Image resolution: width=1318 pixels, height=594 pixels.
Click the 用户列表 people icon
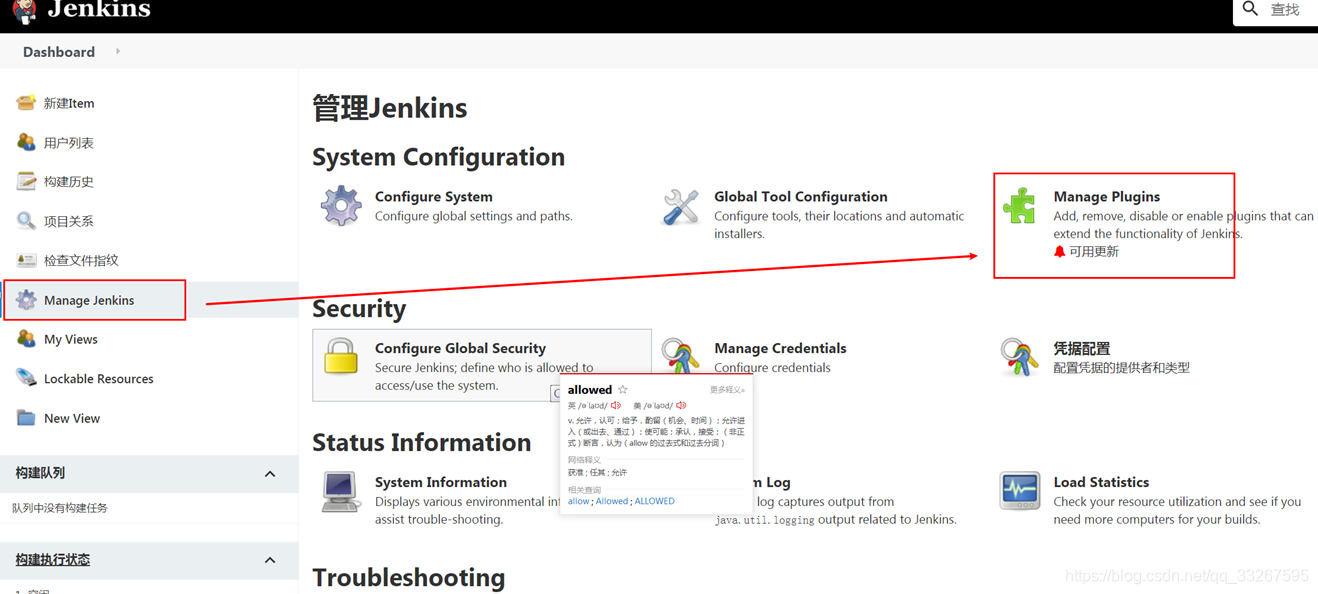[26, 142]
